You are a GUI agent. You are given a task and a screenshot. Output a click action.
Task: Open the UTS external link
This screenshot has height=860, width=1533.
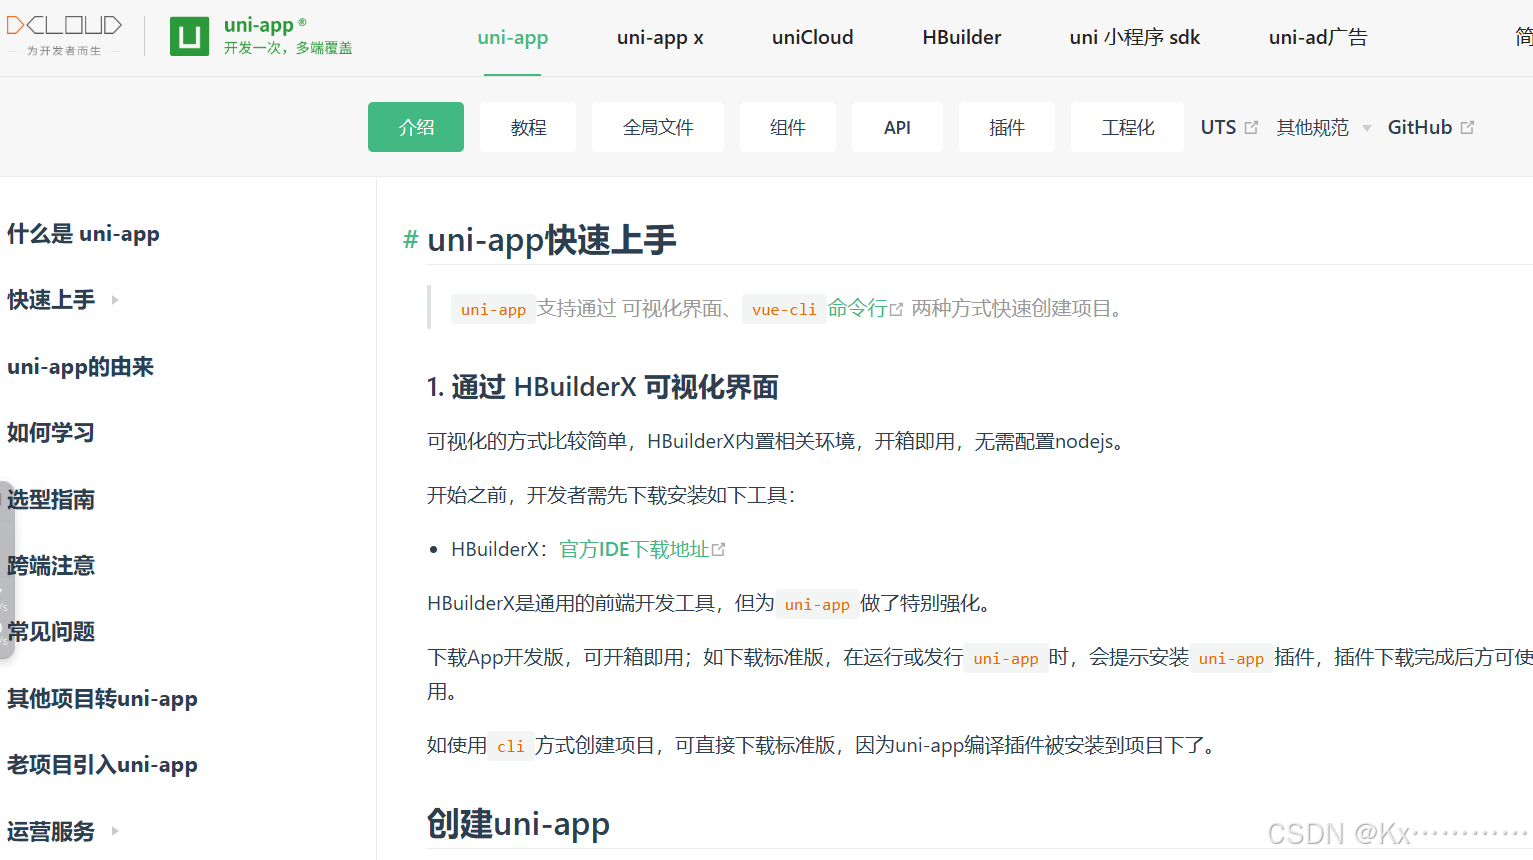pyautogui.click(x=1228, y=127)
